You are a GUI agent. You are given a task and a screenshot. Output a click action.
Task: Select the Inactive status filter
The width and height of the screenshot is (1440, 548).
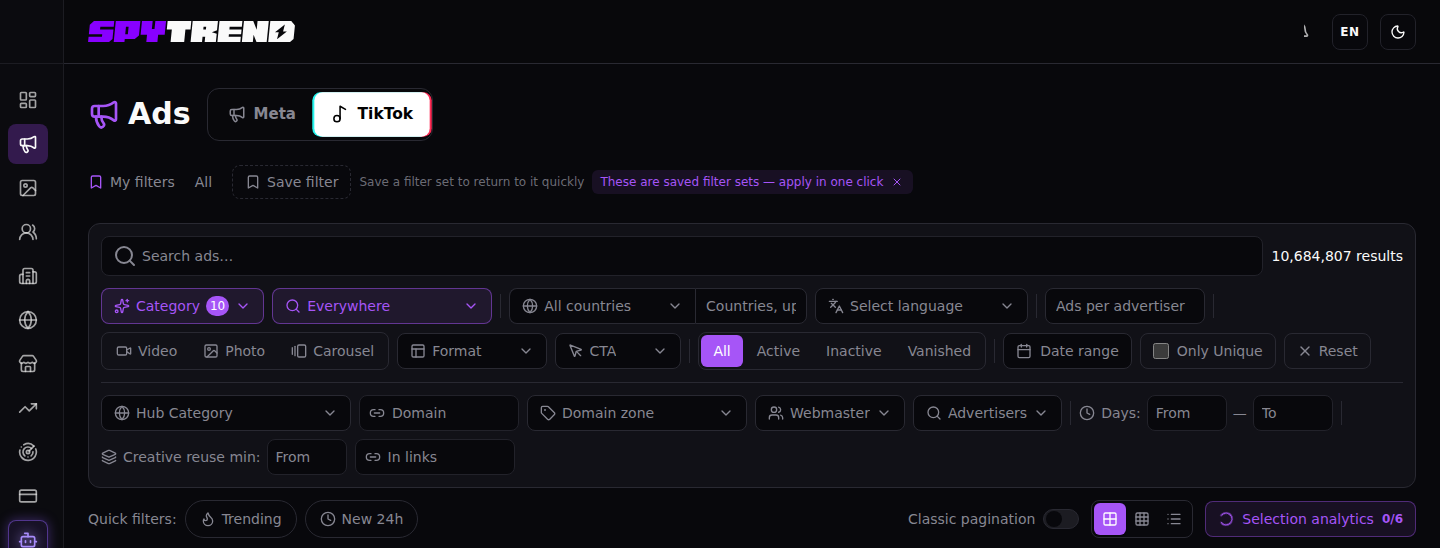[853, 351]
